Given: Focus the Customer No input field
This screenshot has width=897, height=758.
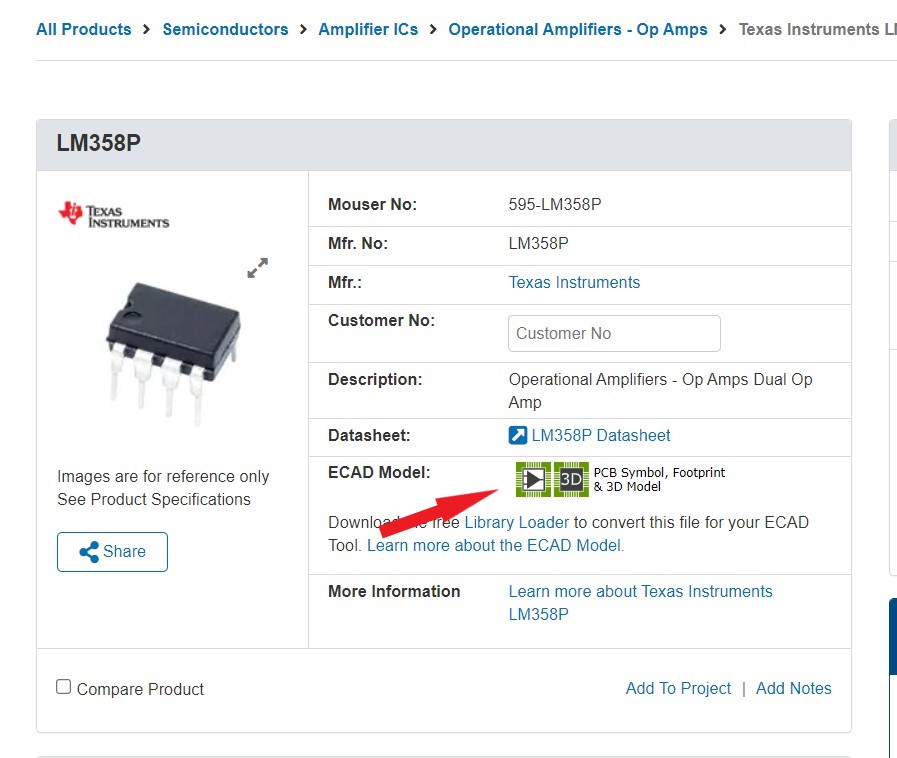Looking at the screenshot, I should pos(614,333).
